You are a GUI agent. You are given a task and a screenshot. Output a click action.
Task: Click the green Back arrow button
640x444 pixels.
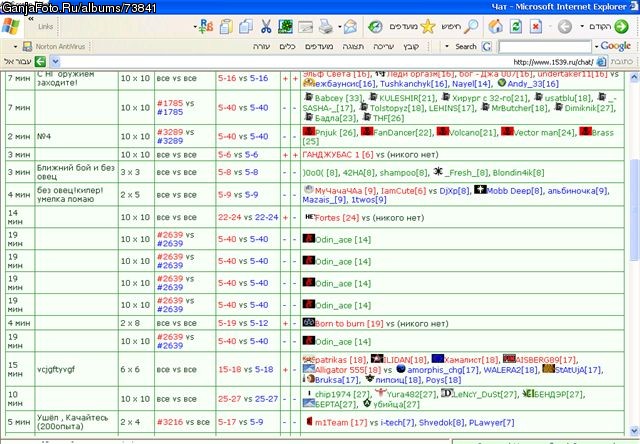pyautogui.click(x=622, y=27)
